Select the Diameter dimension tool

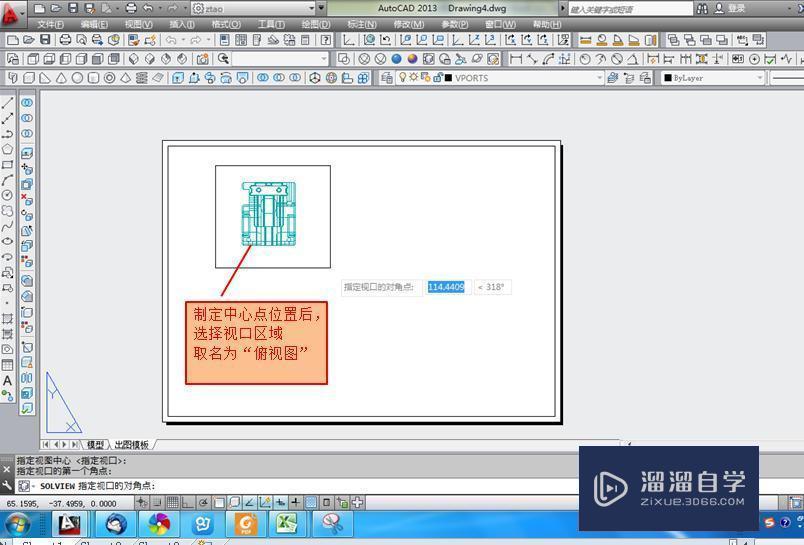tap(617, 59)
